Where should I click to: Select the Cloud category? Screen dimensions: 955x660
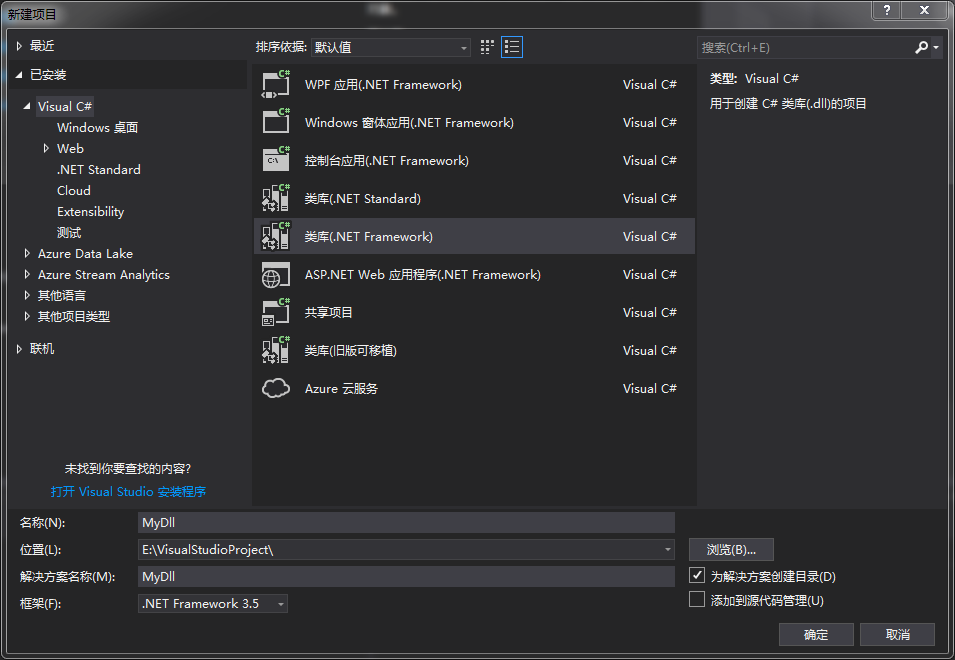[74, 191]
